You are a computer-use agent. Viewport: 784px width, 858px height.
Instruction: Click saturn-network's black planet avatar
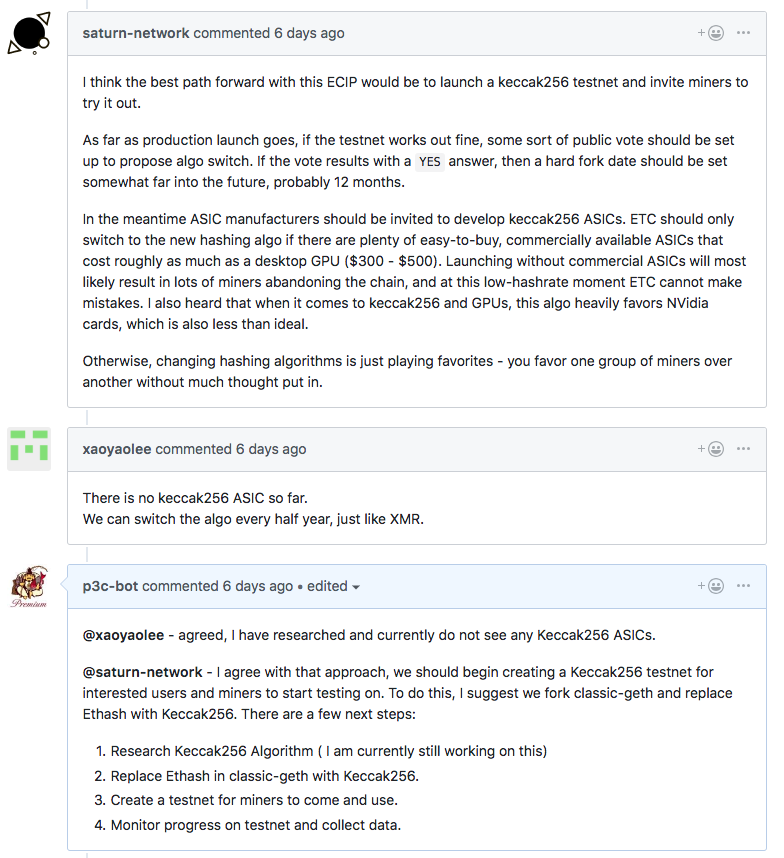tap(29, 33)
